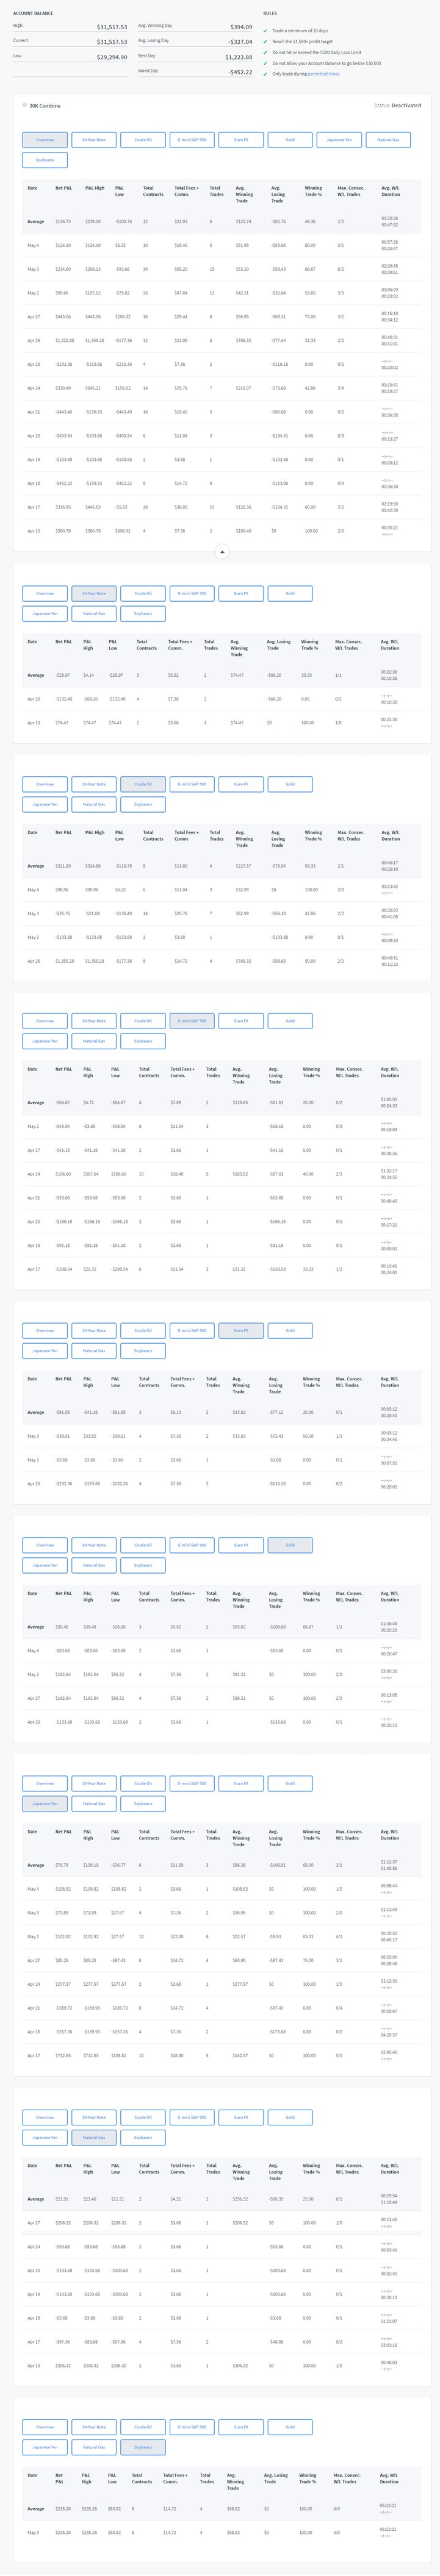
Task: Switch to Crude Oil in the topmost tab row
Action: click(x=143, y=140)
